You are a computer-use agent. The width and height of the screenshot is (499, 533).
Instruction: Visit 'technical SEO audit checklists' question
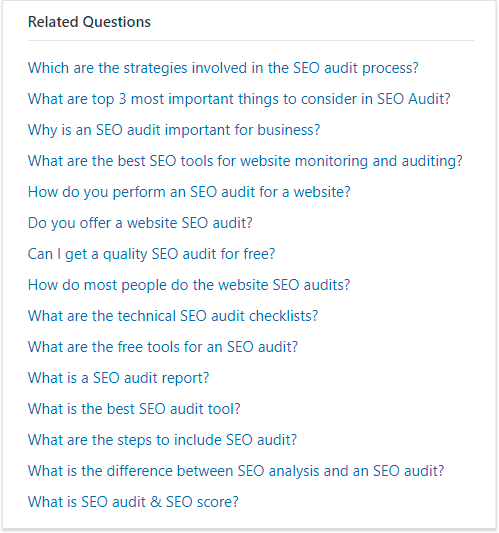click(x=173, y=316)
